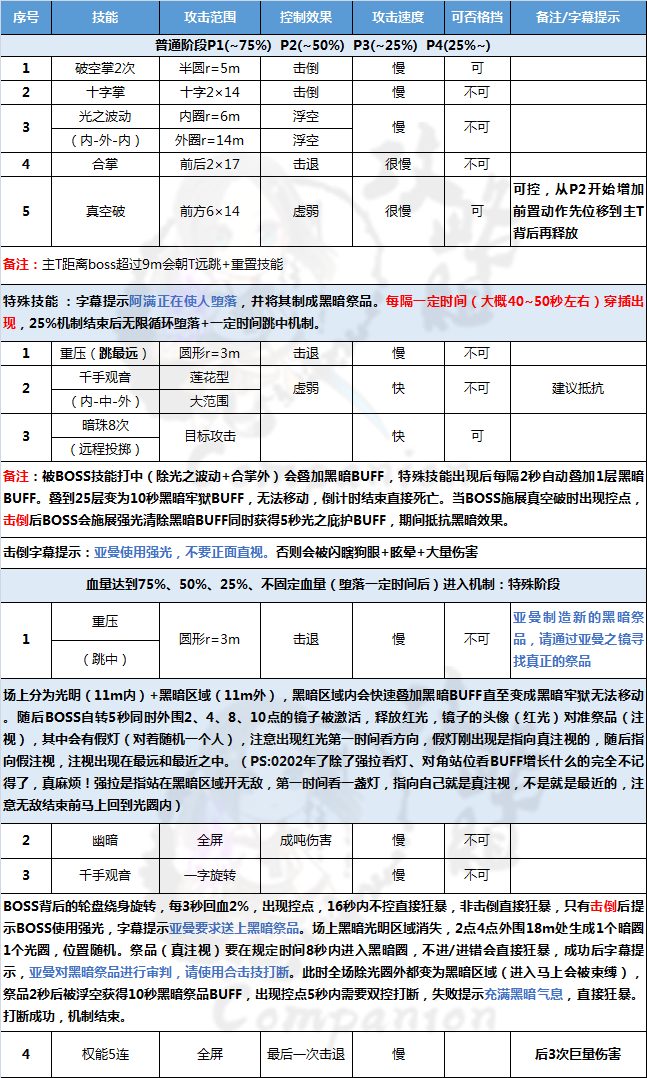Click the 可否格挡 column header
This screenshot has height=1078, width=647.
(477, 17)
